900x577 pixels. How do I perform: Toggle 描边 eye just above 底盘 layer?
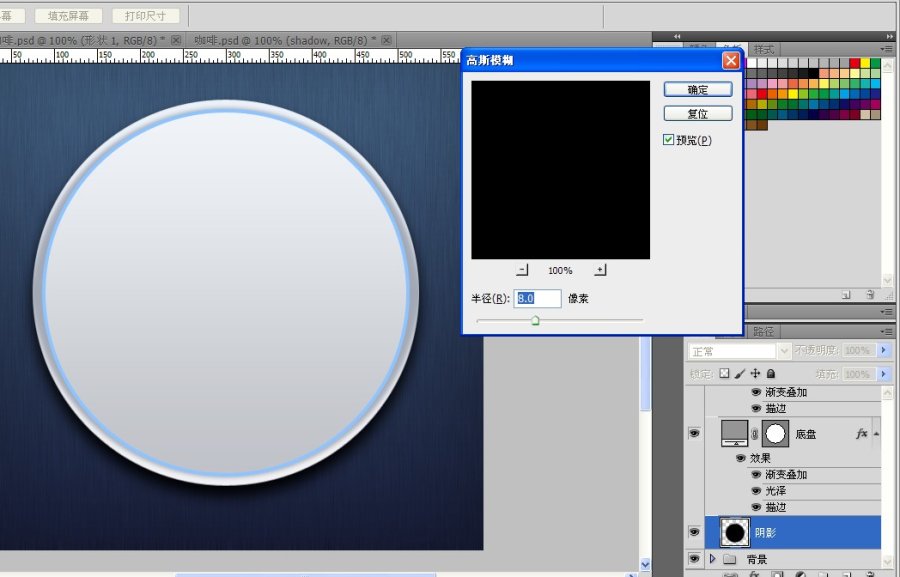756,408
